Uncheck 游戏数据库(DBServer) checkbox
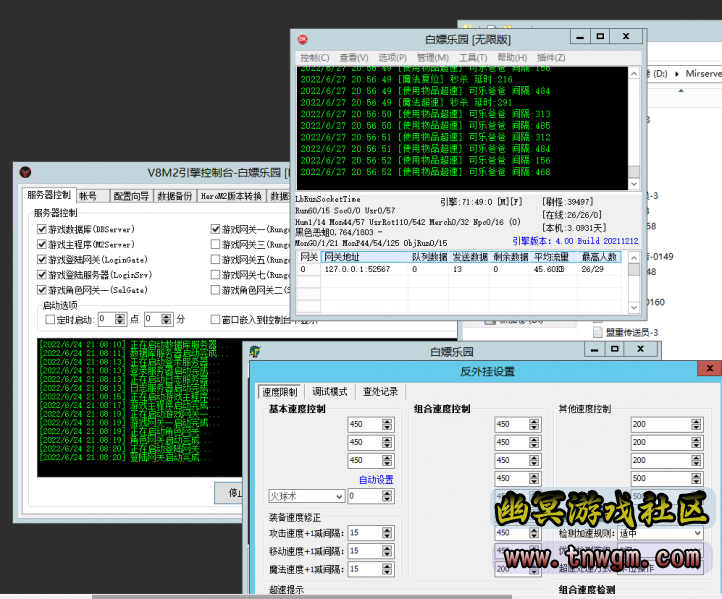The width and height of the screenshot is (722, 599). pyautogui.click(x=42, y=229)
